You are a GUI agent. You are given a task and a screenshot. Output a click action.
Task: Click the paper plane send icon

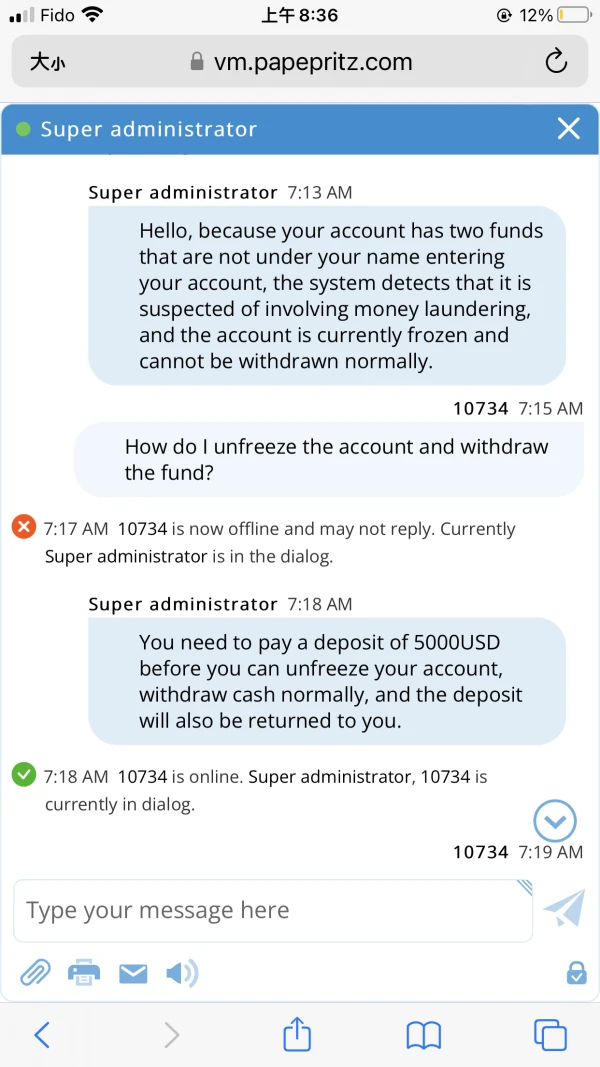563,908
